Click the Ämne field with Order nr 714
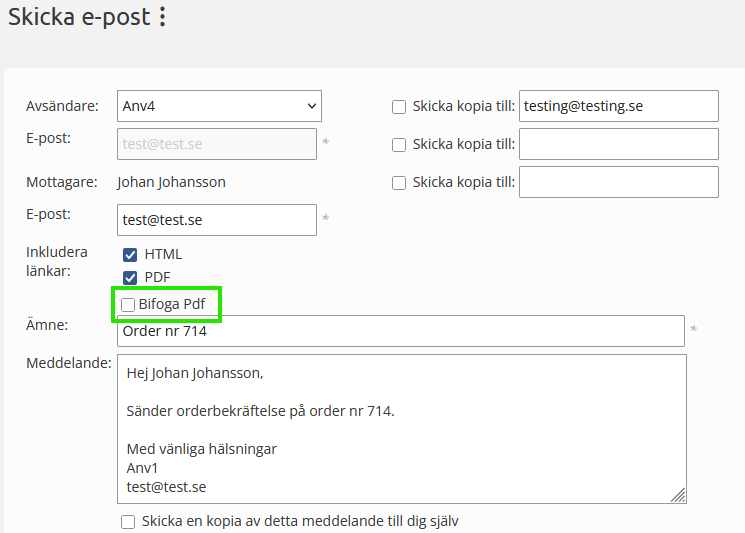745x533 pixels. (400, 331)
